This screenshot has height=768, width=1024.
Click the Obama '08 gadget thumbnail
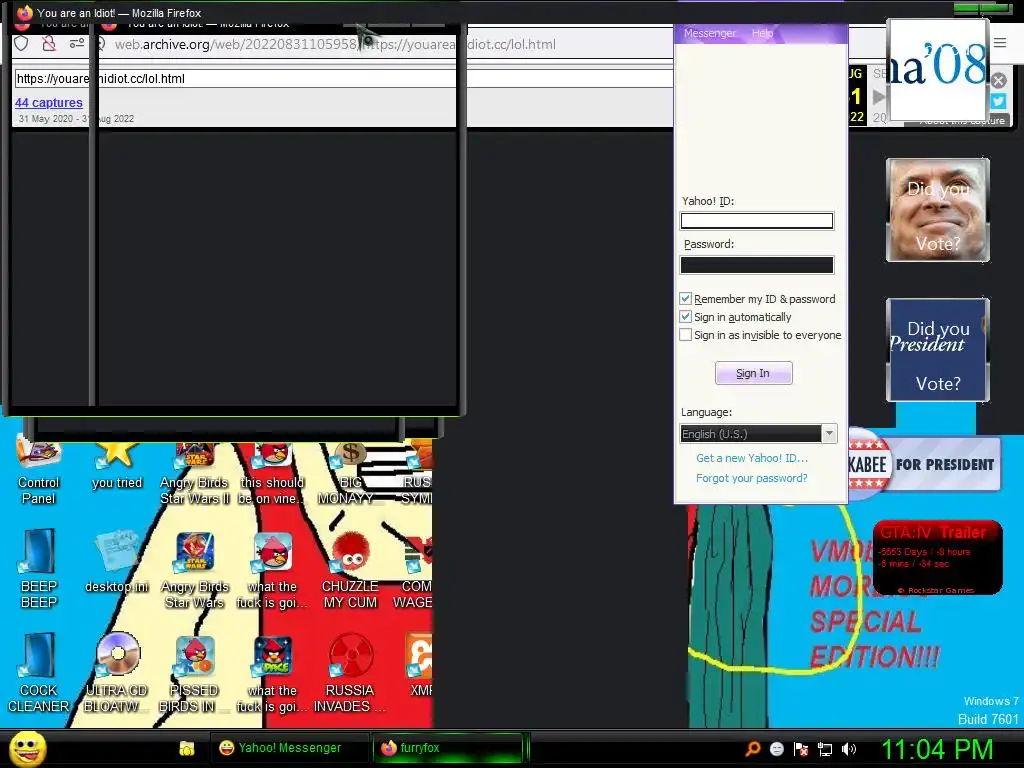click(x=938, y=69)
